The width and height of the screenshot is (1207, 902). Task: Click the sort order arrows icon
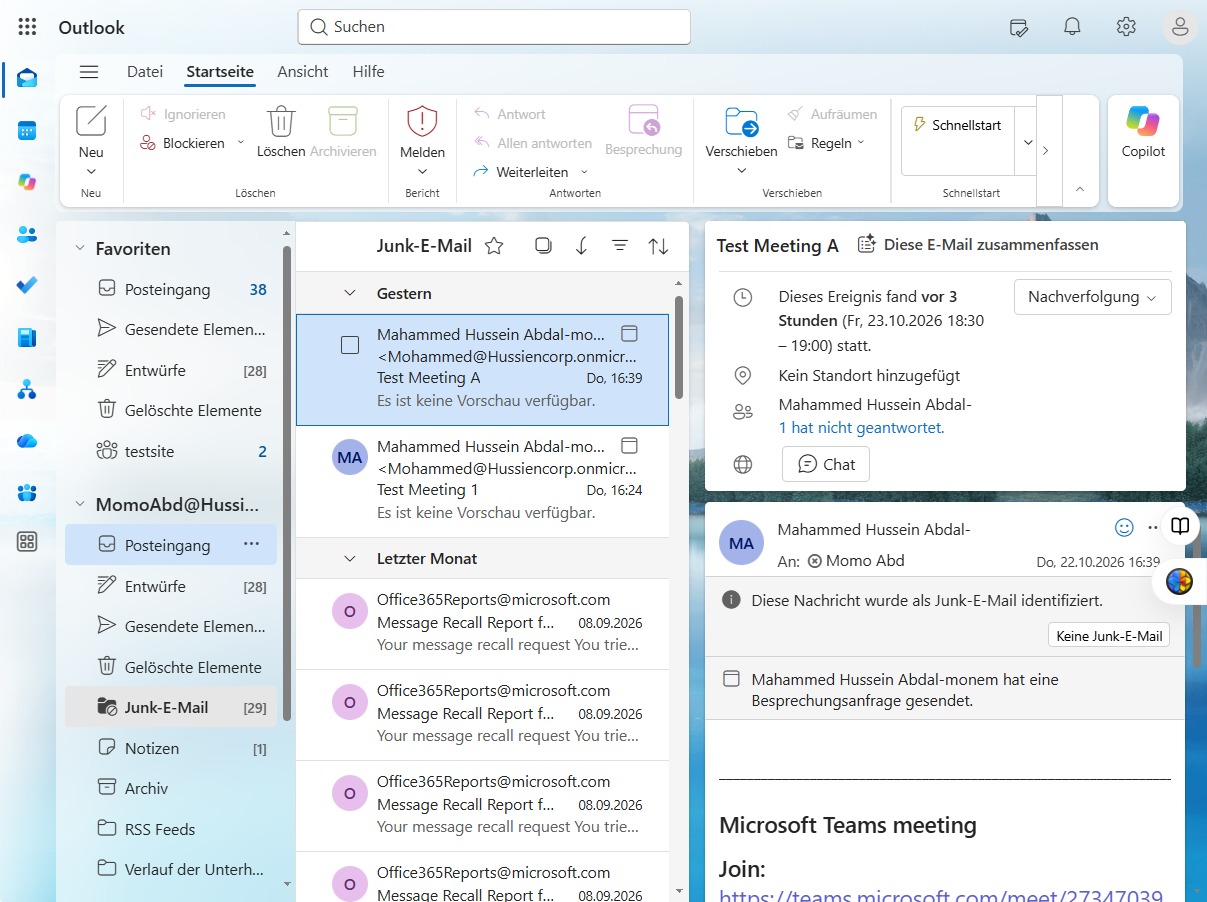[x=658, y=246]
